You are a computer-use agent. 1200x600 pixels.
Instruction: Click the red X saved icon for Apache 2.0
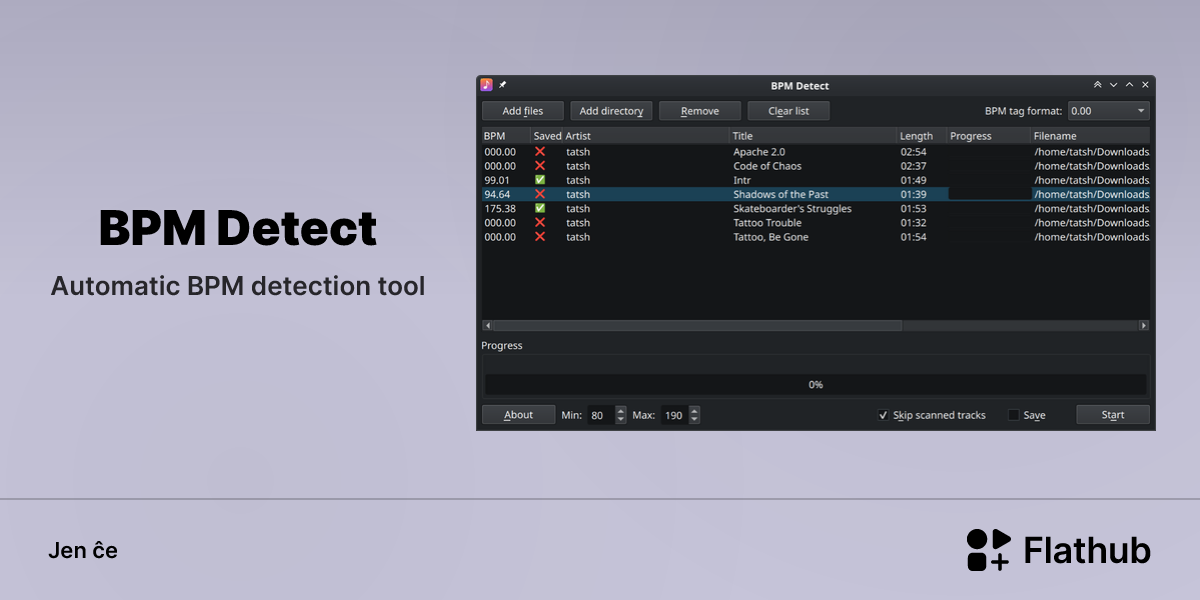540,152
